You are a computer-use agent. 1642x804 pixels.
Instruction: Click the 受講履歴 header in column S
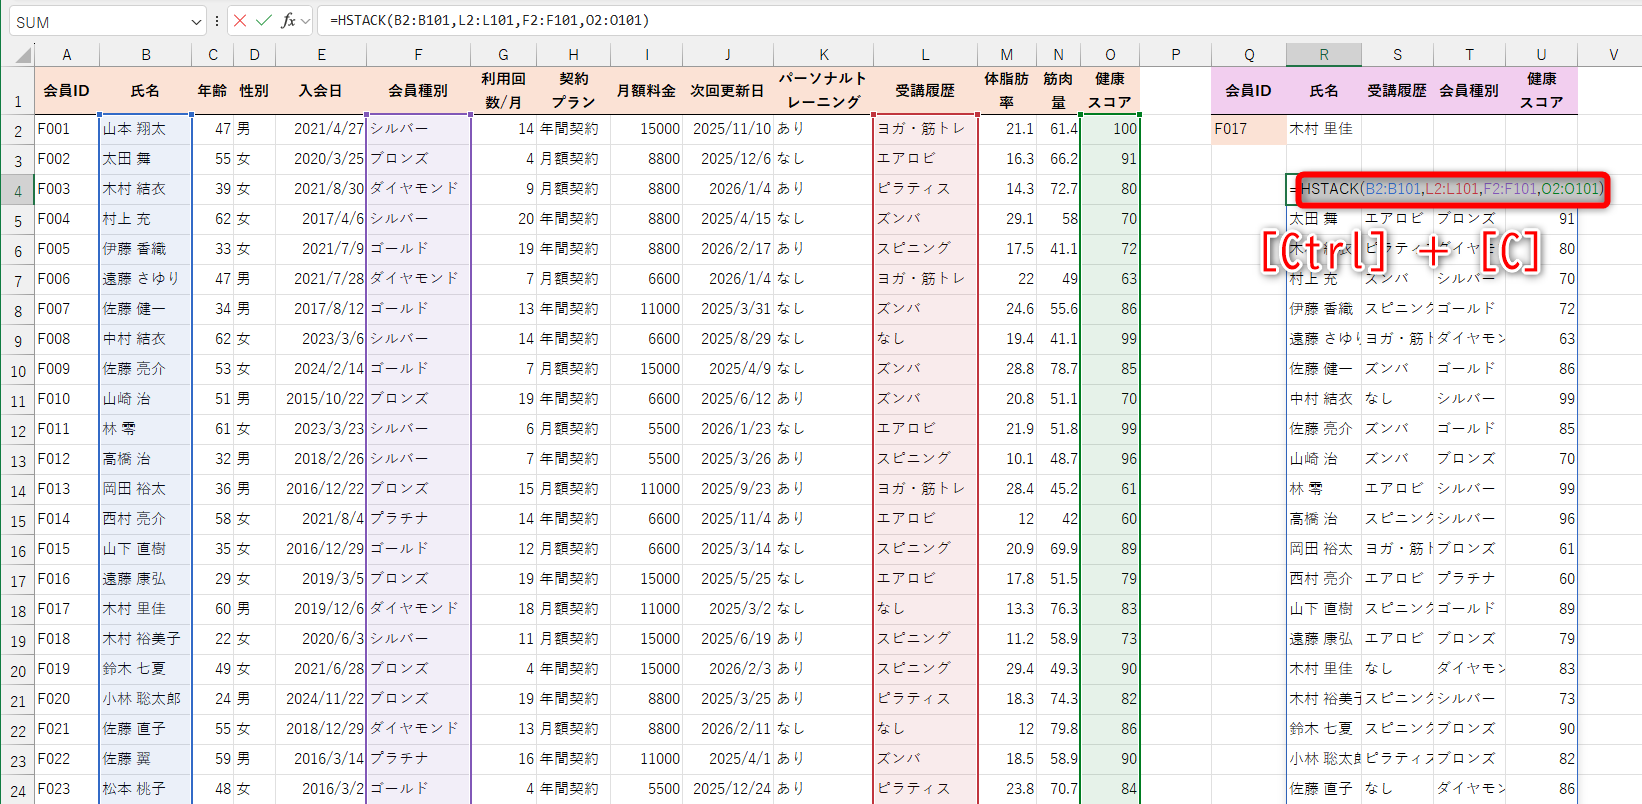(x=1397, y=90)
